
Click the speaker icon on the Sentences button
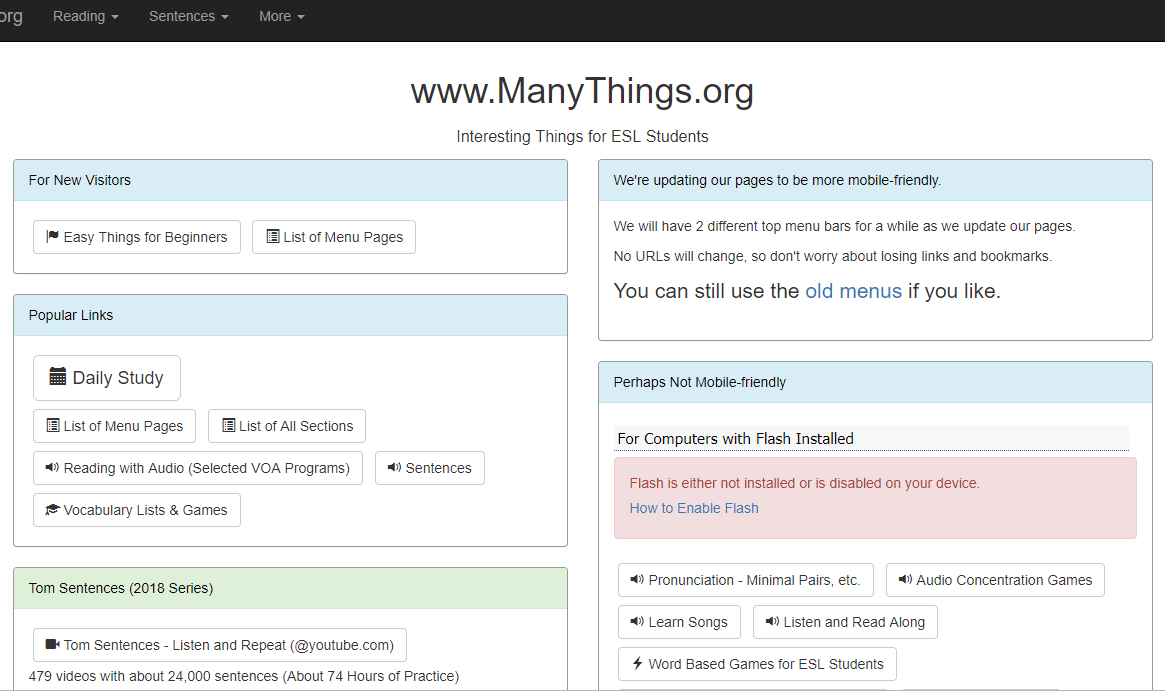[x=395, y=467]
